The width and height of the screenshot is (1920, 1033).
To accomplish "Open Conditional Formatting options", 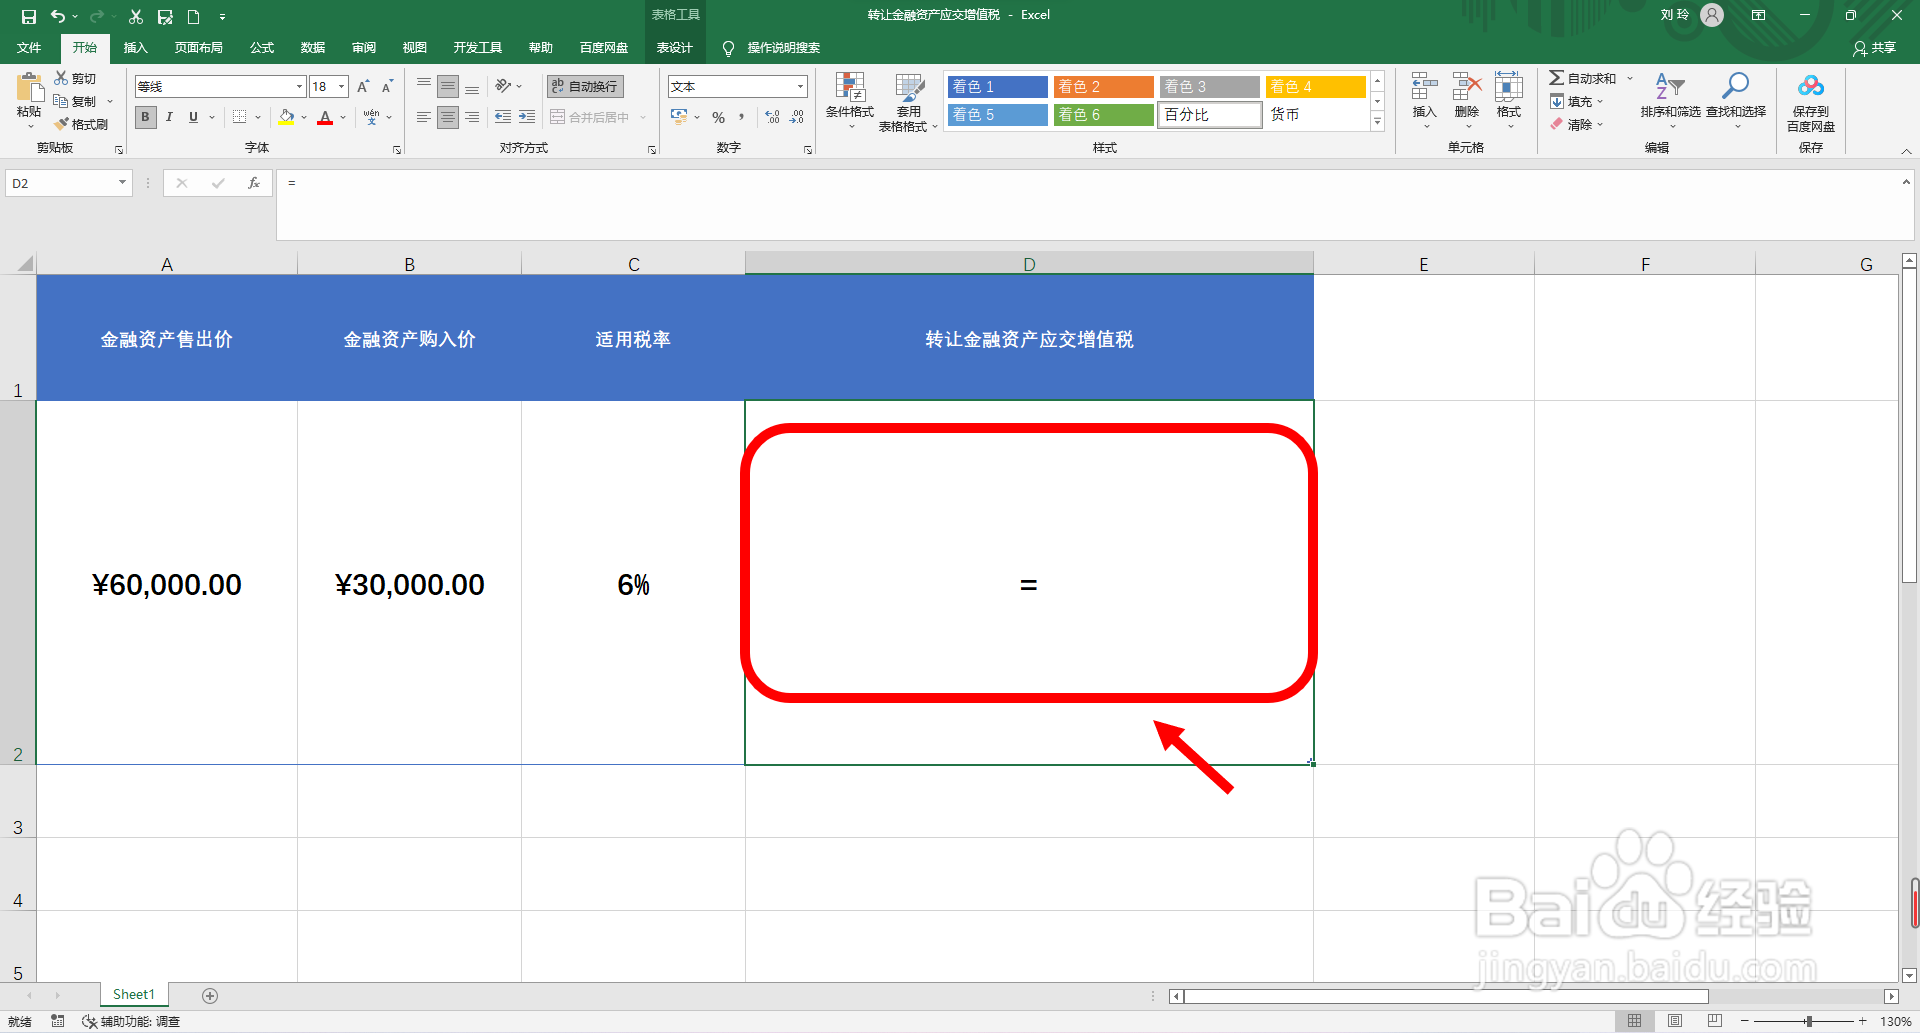I will pyautogui.click(x=850, y=101).
